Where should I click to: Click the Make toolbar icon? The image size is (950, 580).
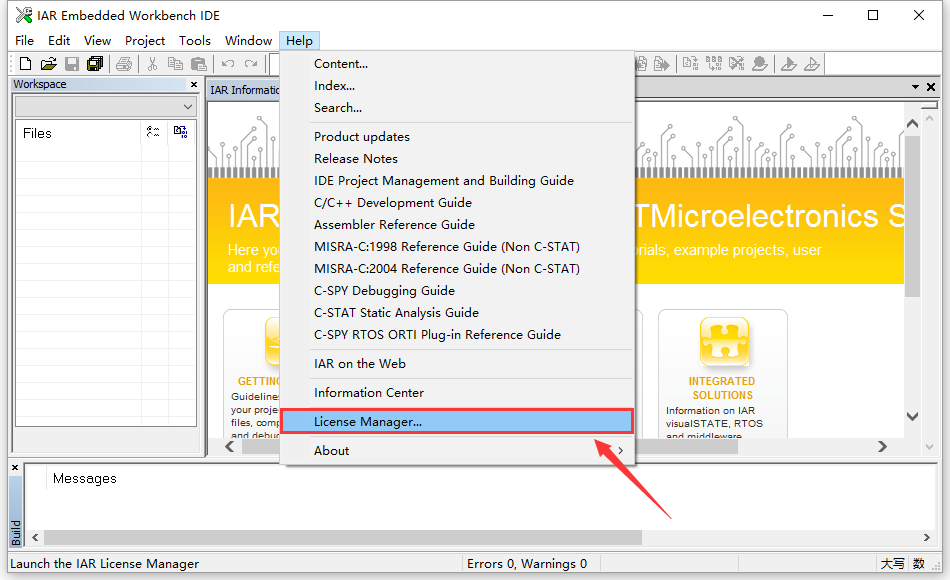(x=714, y=64)
